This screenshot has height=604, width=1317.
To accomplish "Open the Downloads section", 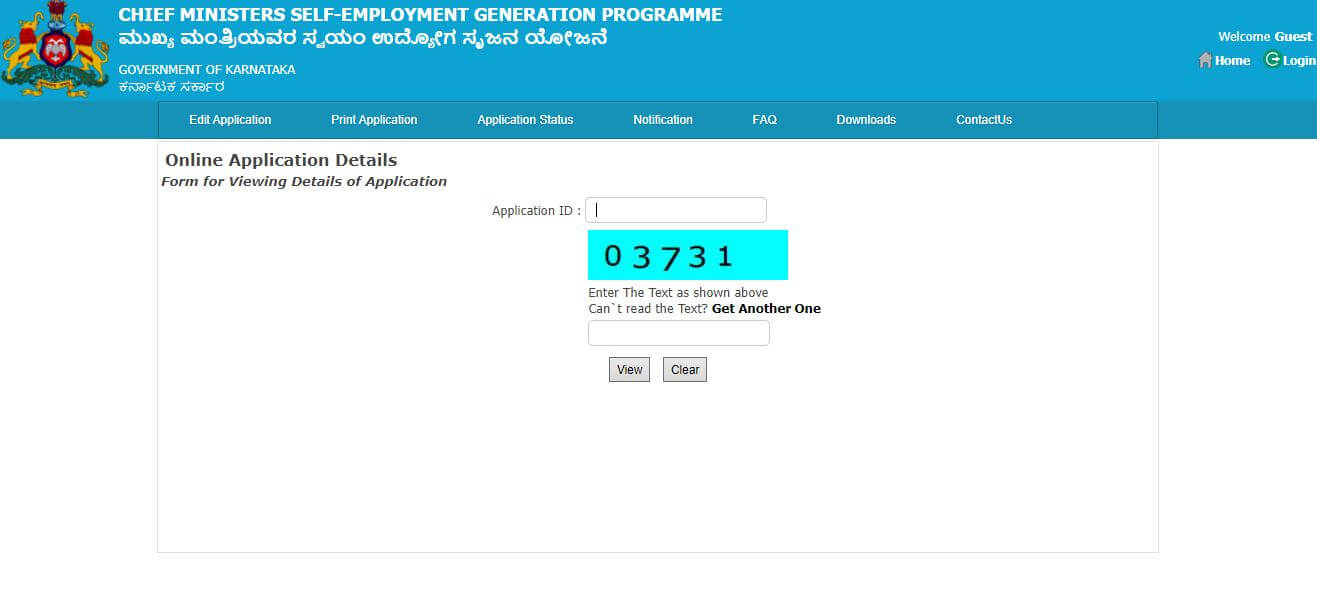I will tap(866, 119).
